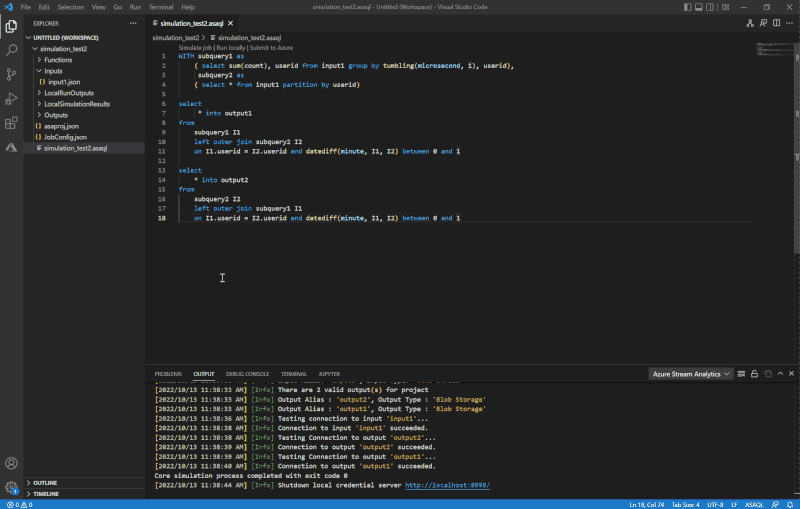The height and width of the screenshot is (509, 800).
Task: Expand the OUTLINE section
Action: [45, 483]
